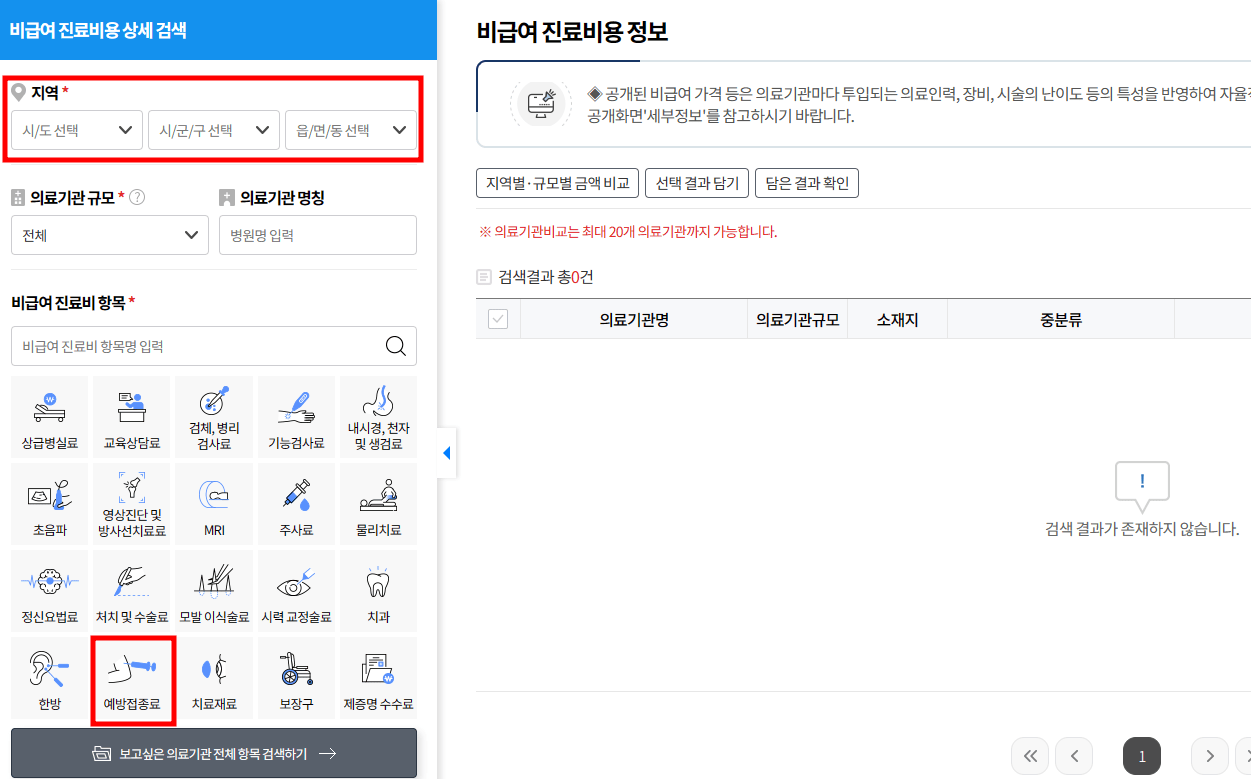Open the 시/군/구 선택 dropdown

pos(213,129)
